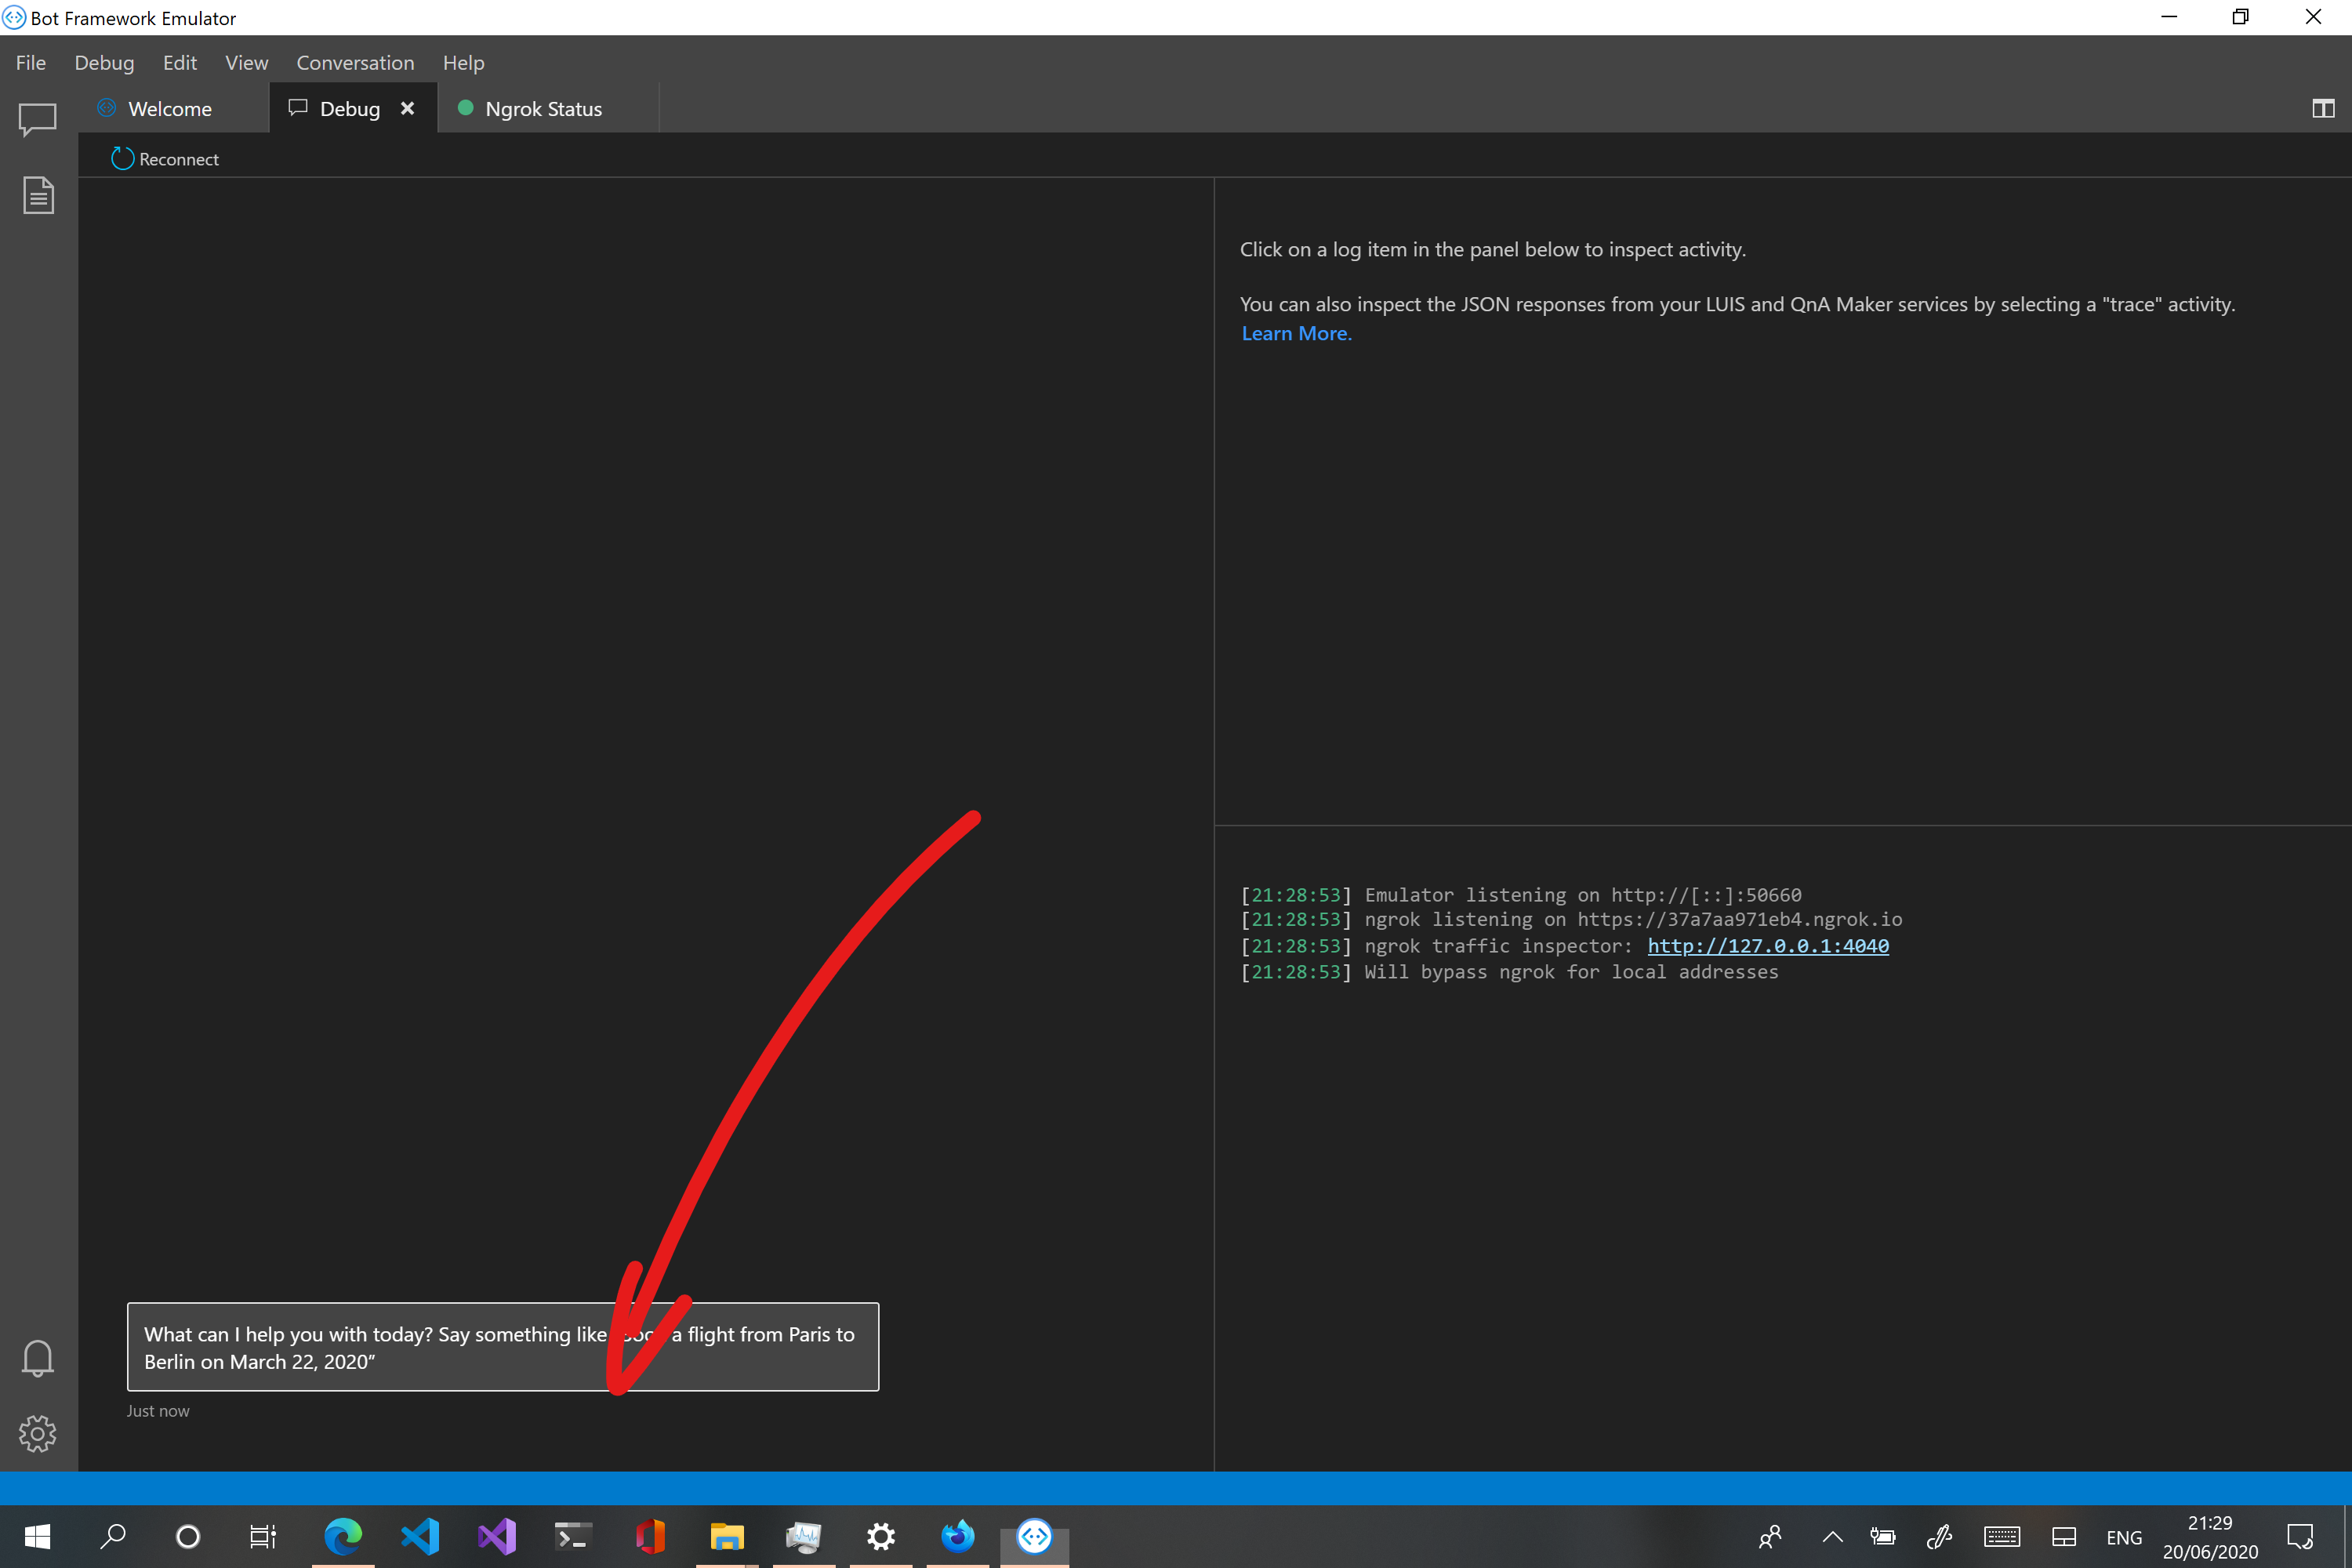Click the Reconnect button
Viewport: 2352px width, 1568px height.
[164, 158]
